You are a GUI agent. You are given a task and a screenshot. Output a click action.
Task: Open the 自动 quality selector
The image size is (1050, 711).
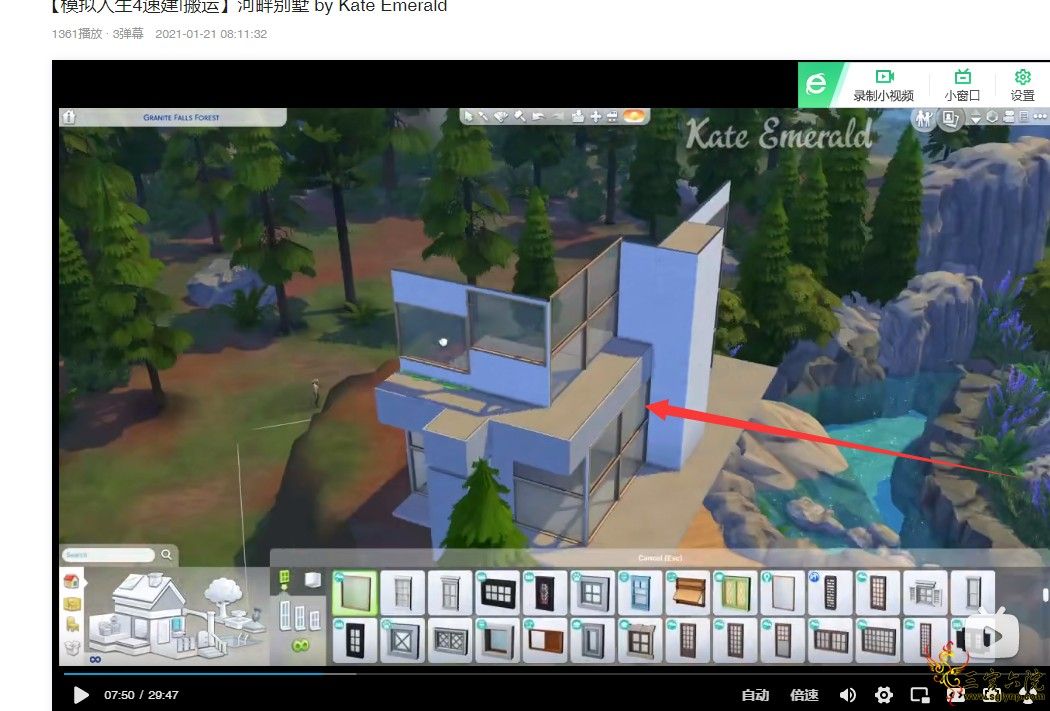pos(755,695)
